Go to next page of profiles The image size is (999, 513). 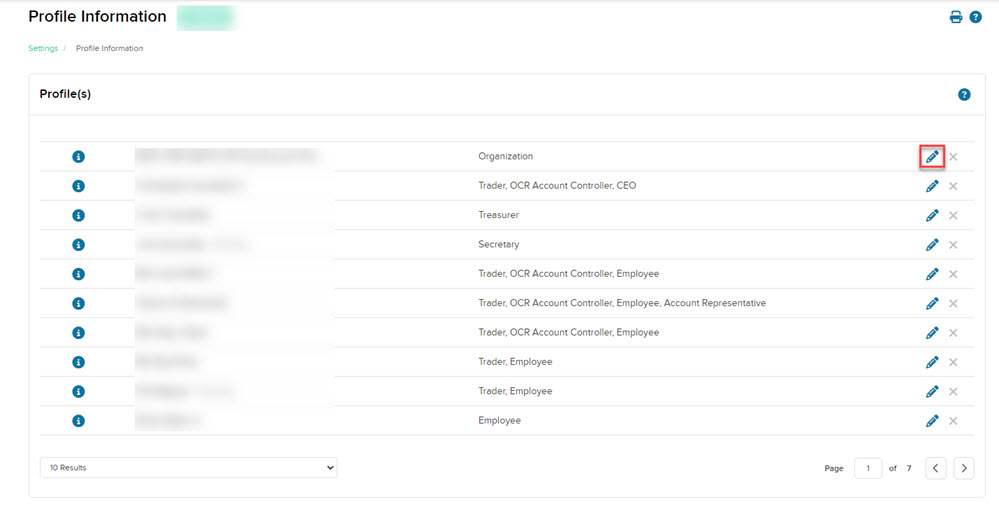tap(963, 468)
